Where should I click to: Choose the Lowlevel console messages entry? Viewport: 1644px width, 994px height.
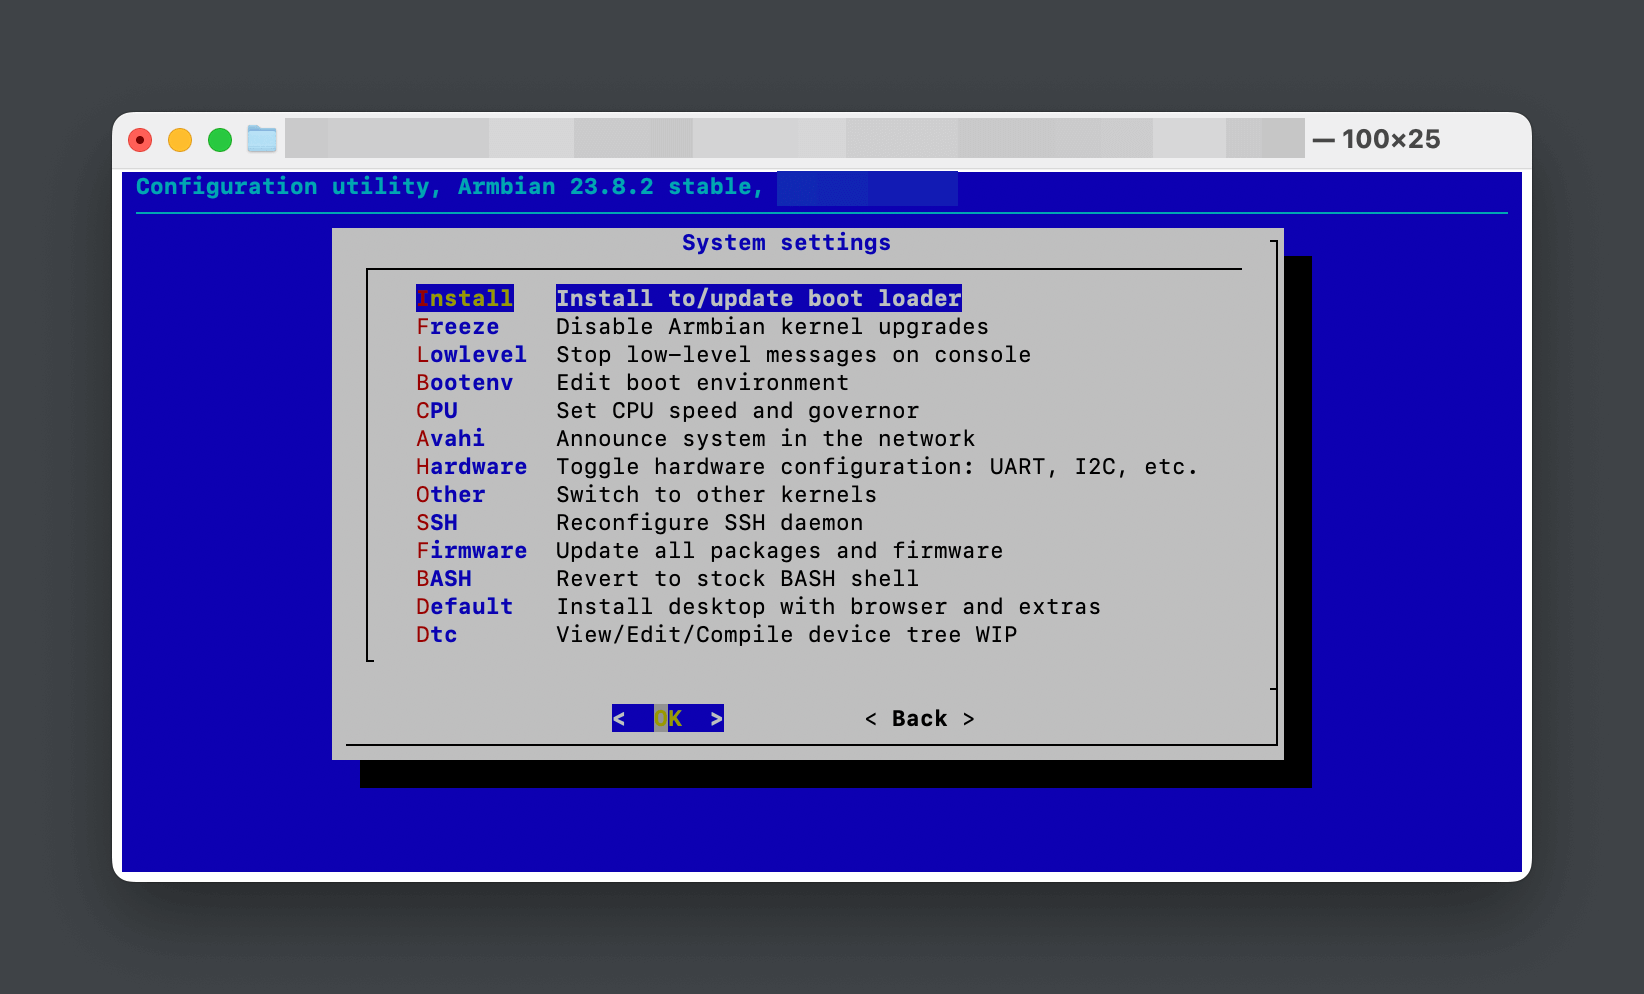click(x=471, y=355)
